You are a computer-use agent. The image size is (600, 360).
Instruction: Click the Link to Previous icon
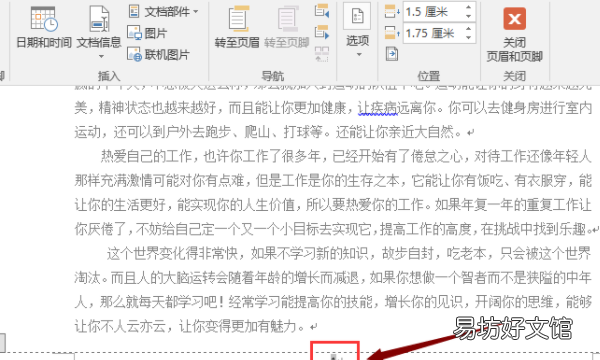322,54
